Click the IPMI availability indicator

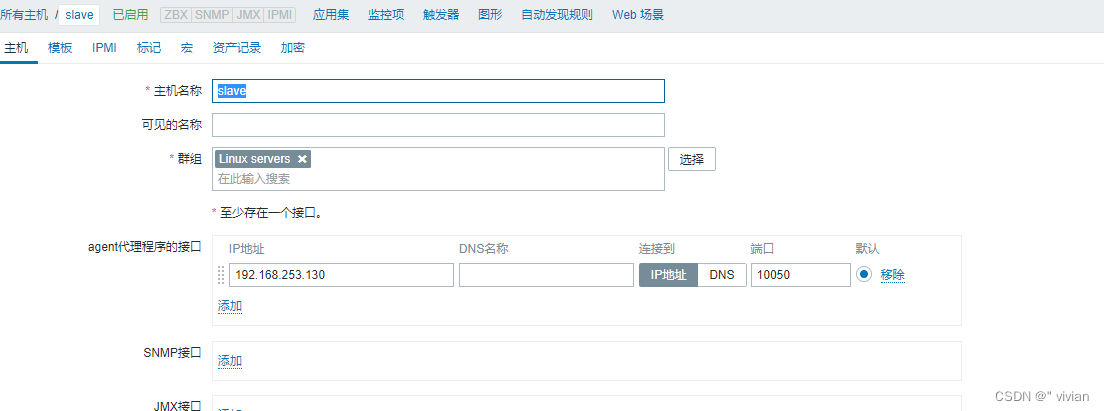click(x=280, y=15)
